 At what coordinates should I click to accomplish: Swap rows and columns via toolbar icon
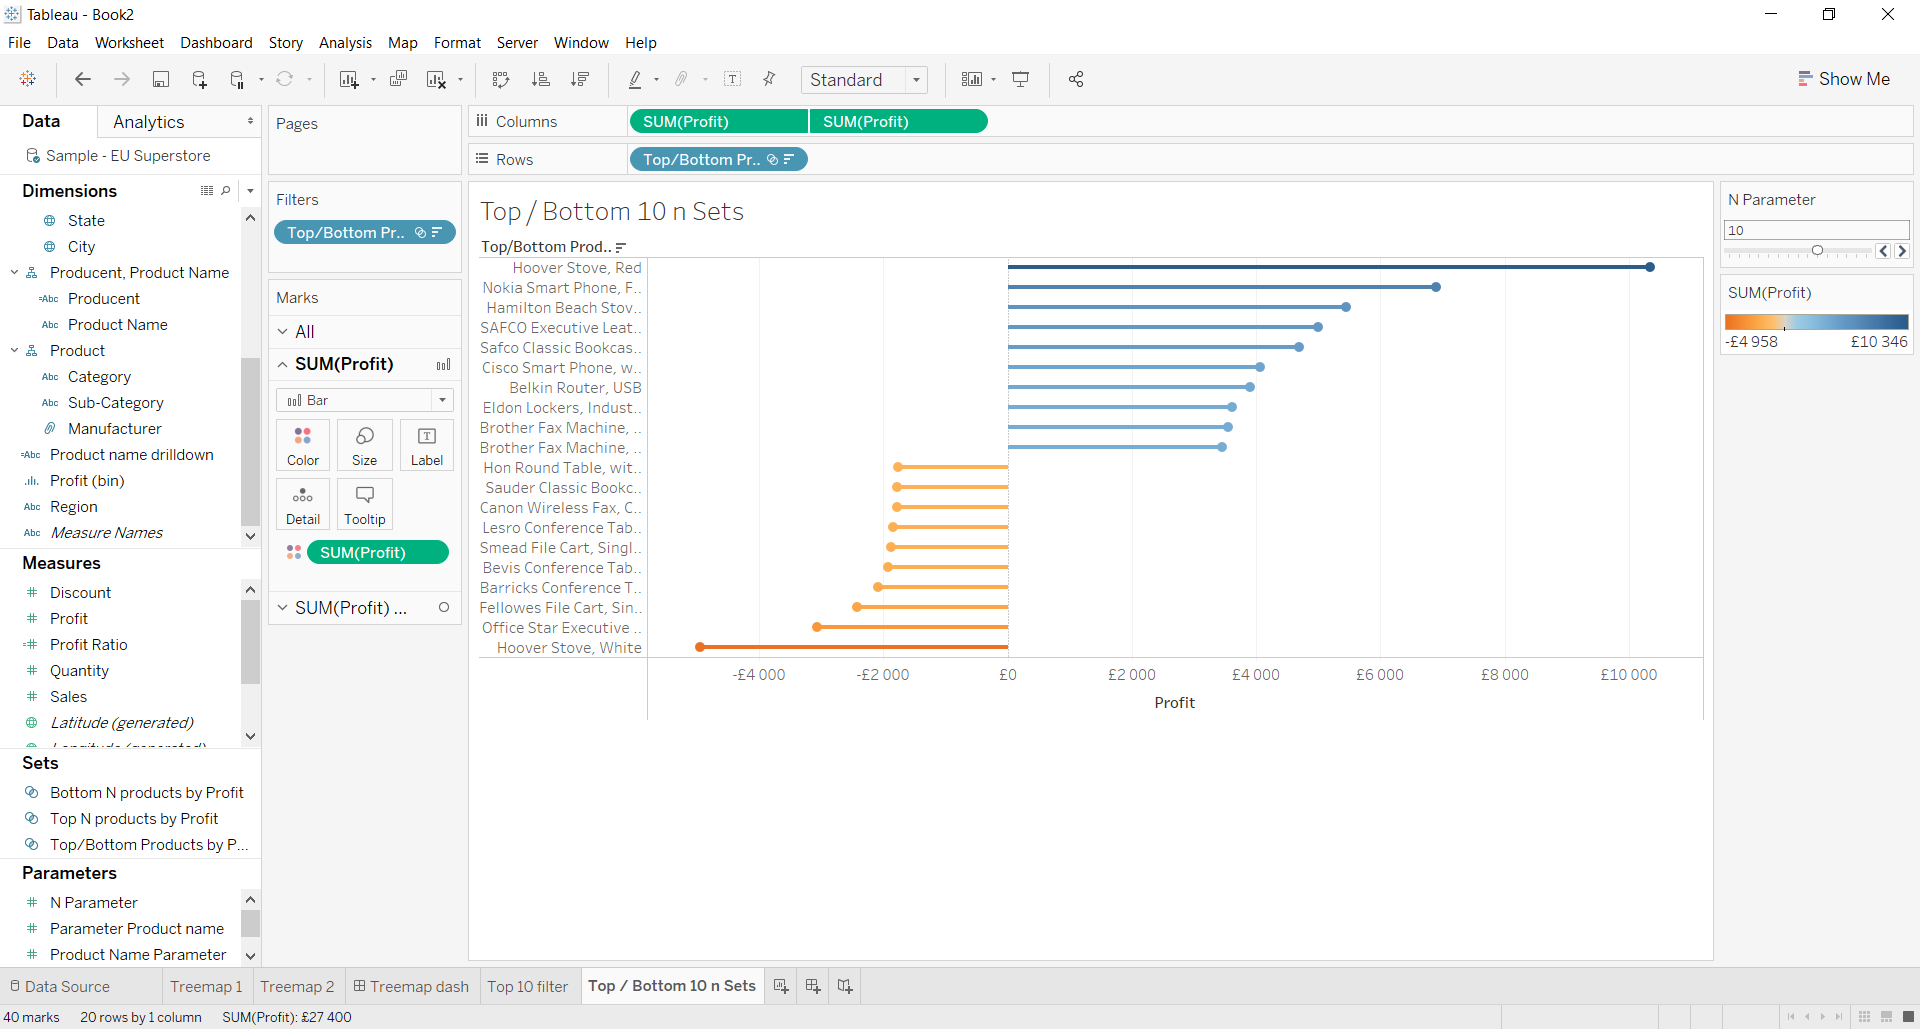(x=501, y=80)
